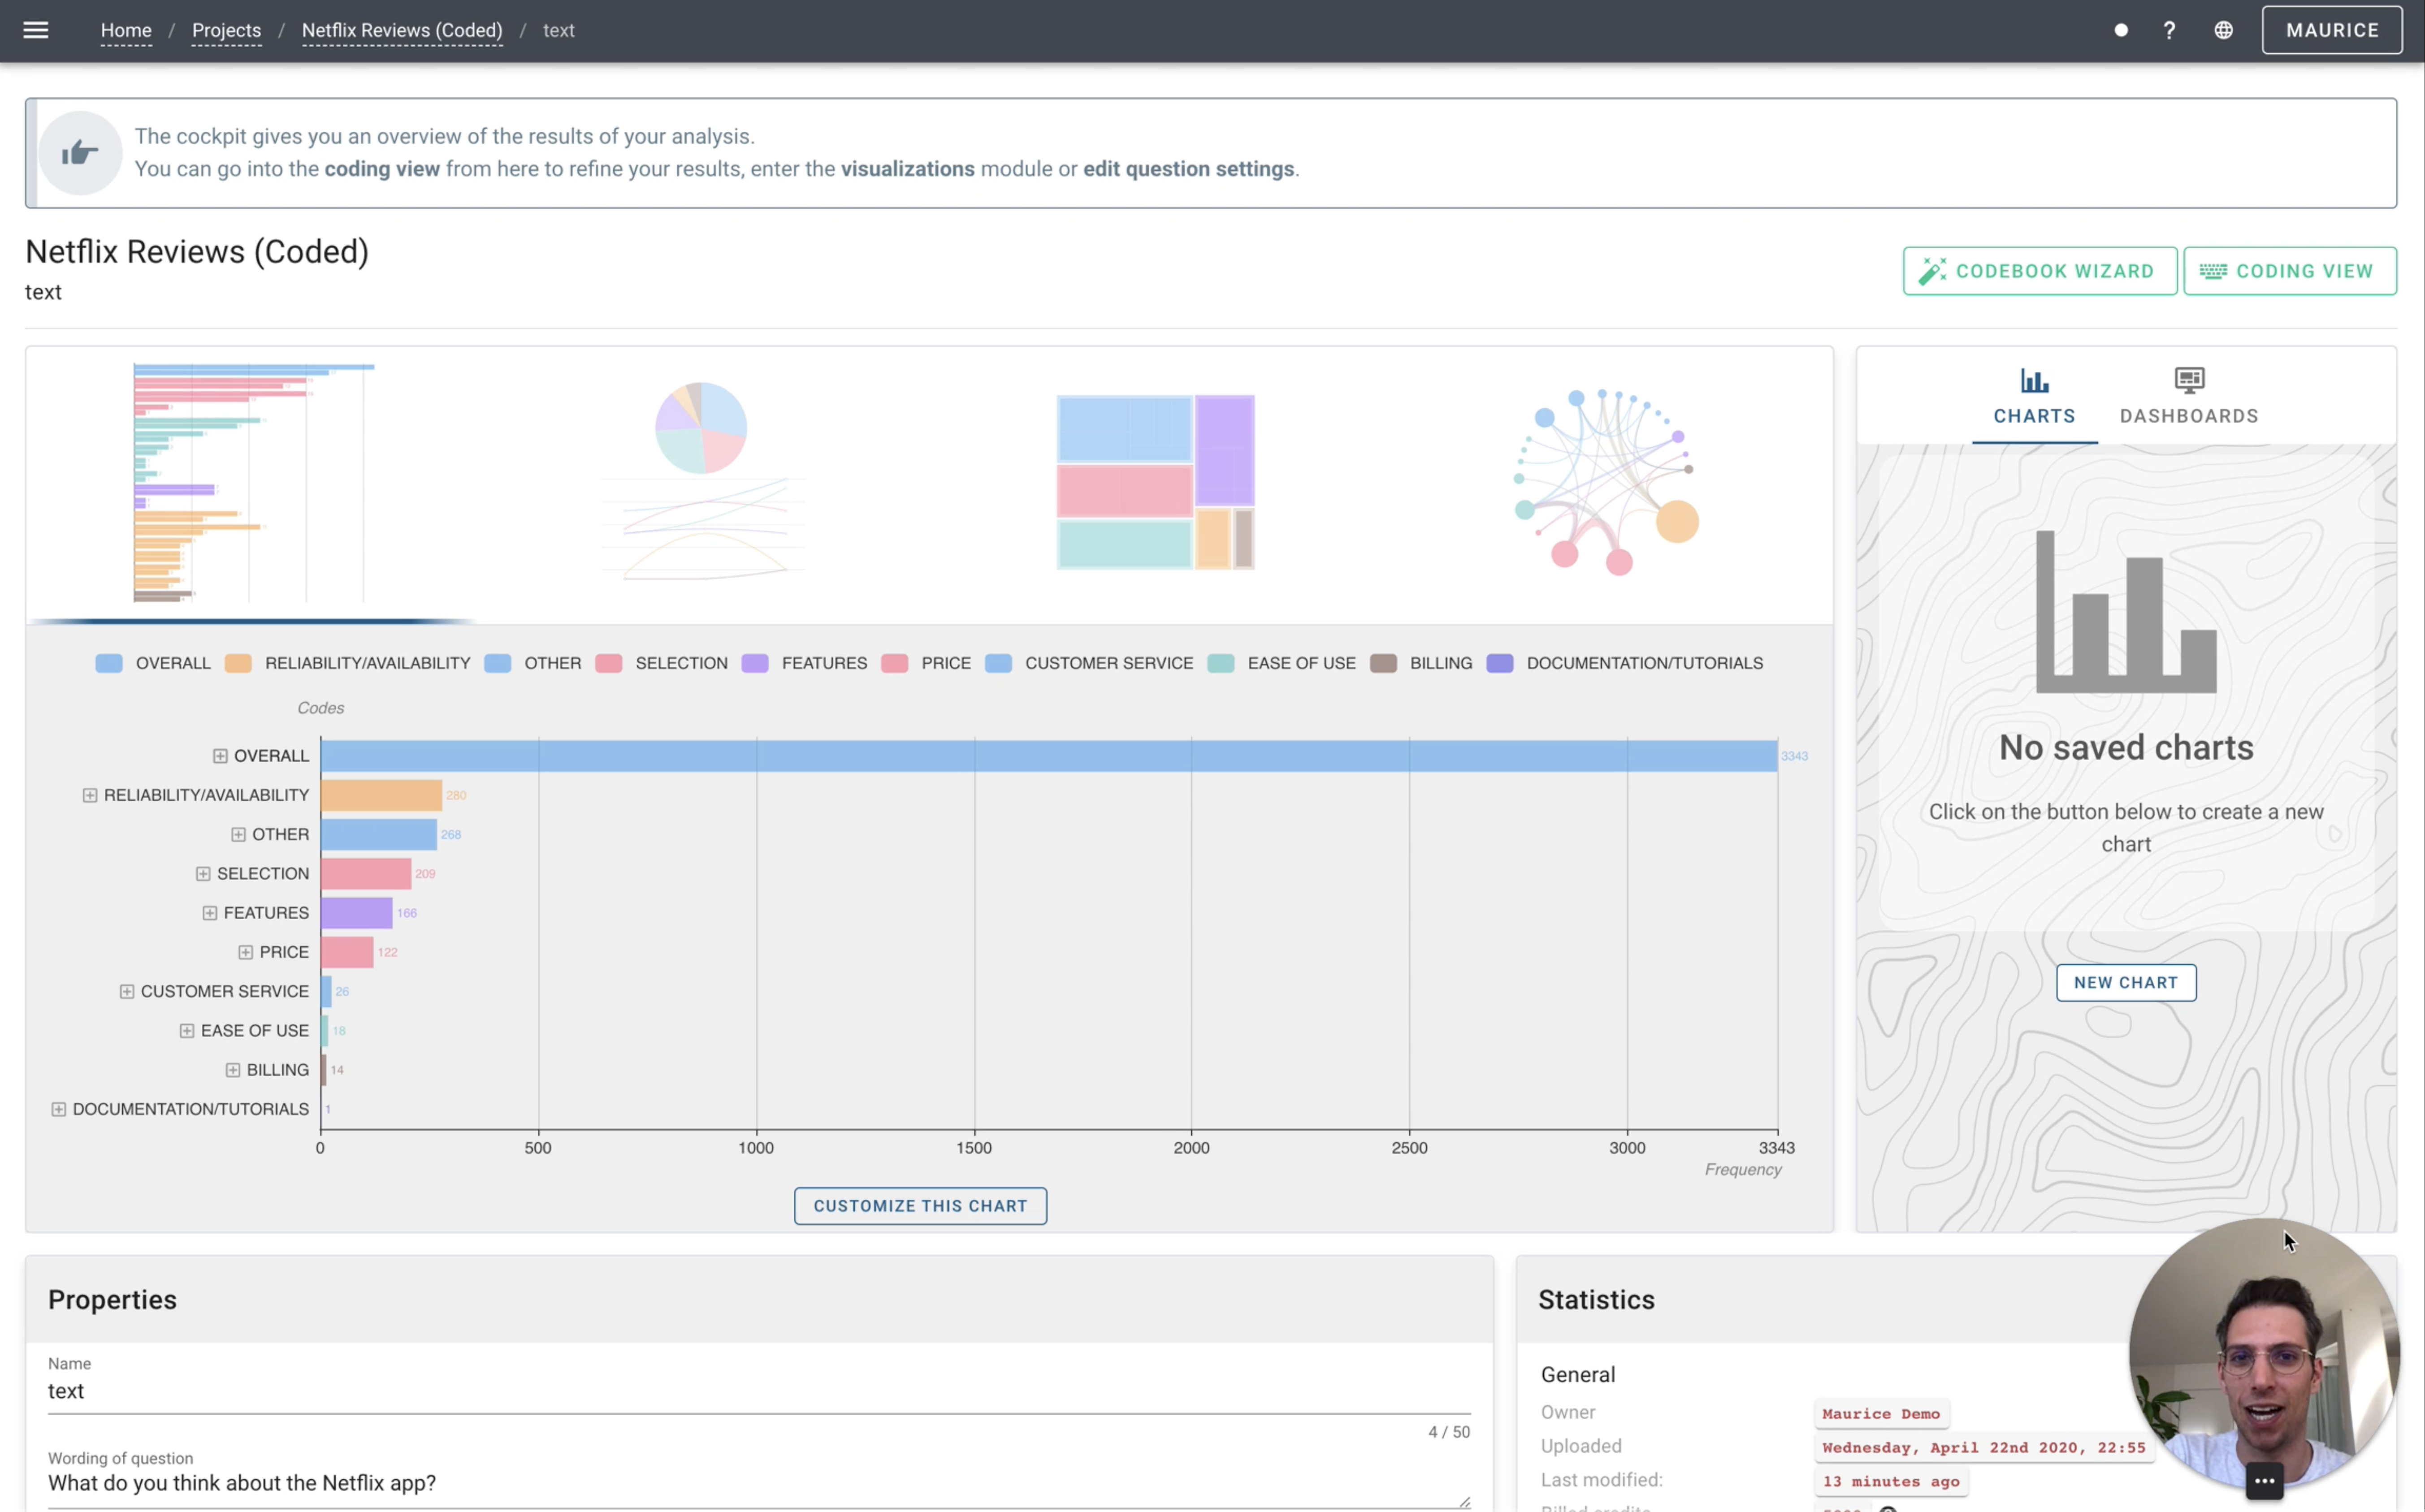Expand the BILLING code row
This screenshot has height=1512, width=2425.
tap(233, 1070)
